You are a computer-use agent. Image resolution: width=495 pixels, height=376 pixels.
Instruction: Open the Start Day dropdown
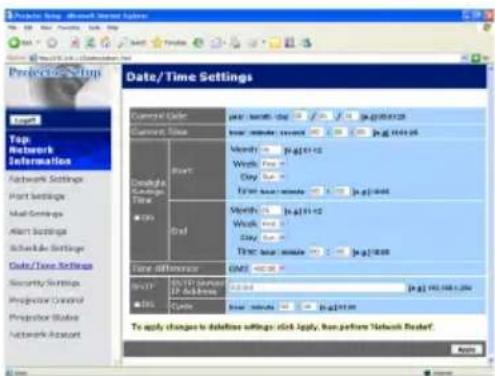pyautogui.click(x=273, y=177)
